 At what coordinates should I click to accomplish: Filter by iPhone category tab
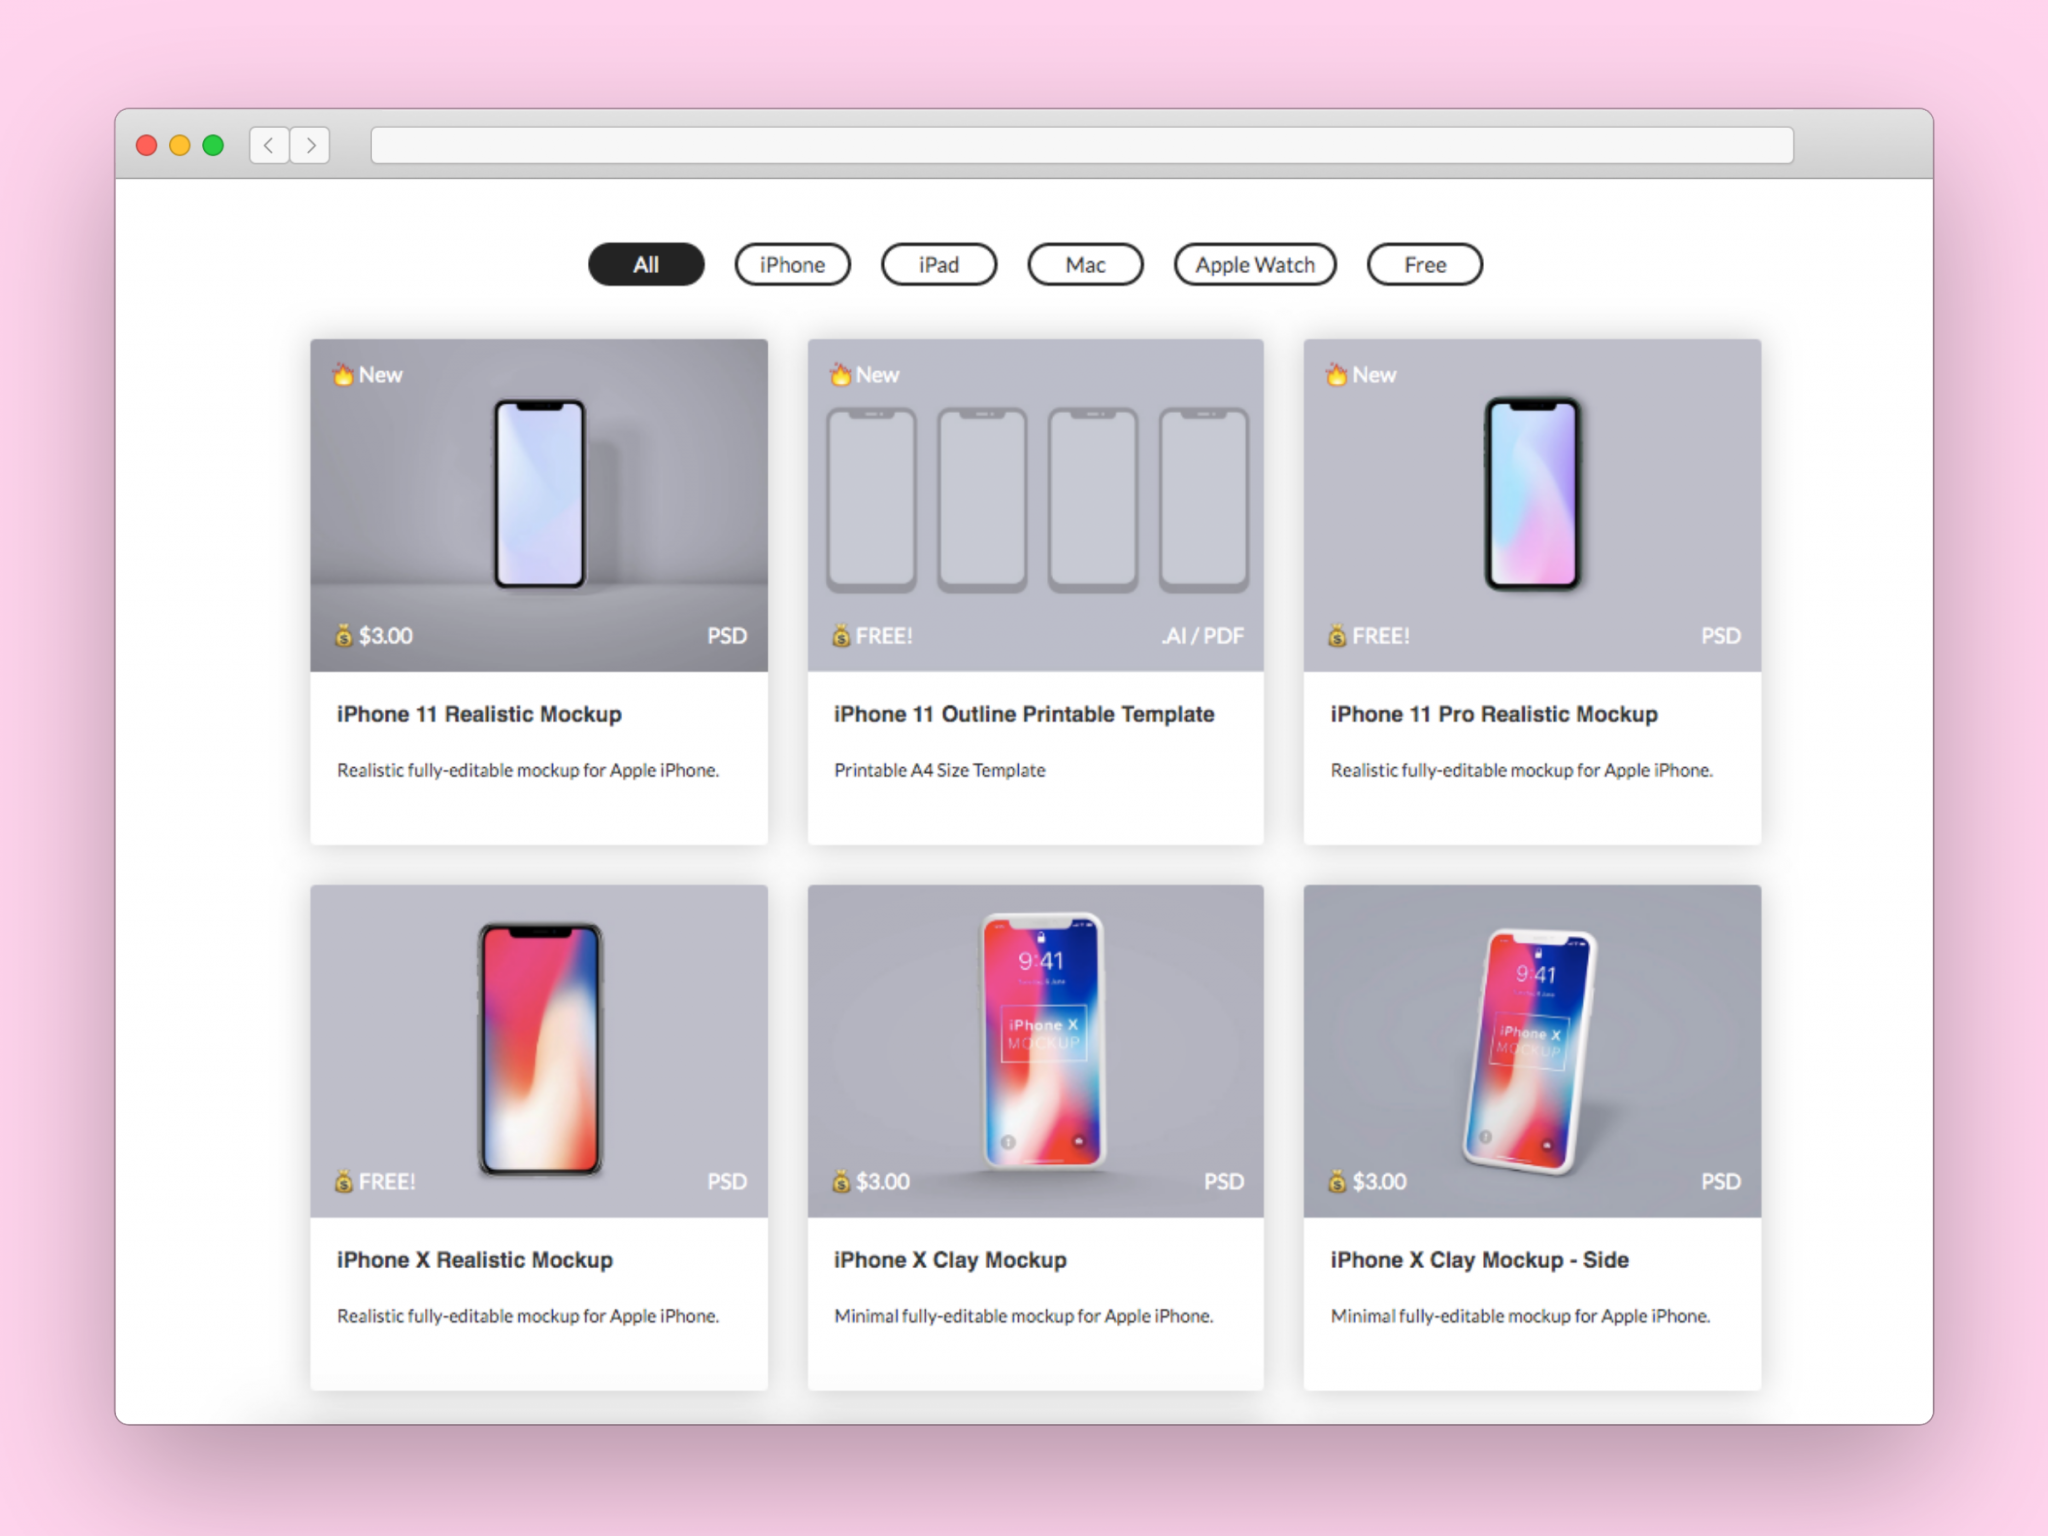[792, 263]
